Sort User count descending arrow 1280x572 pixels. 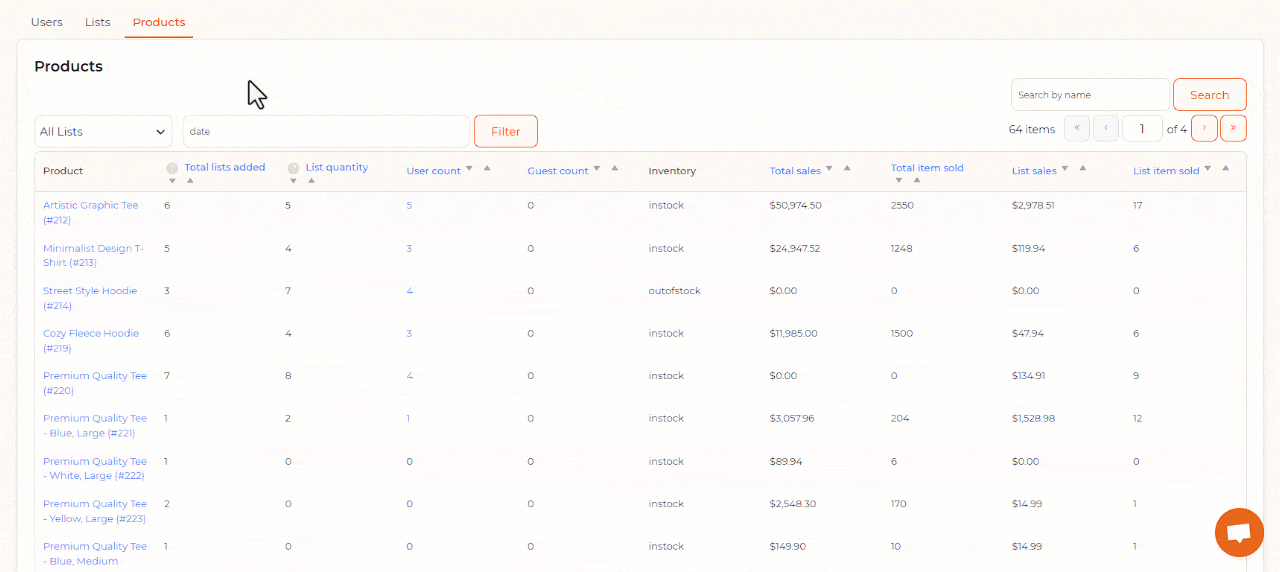(x=469, y=169)
